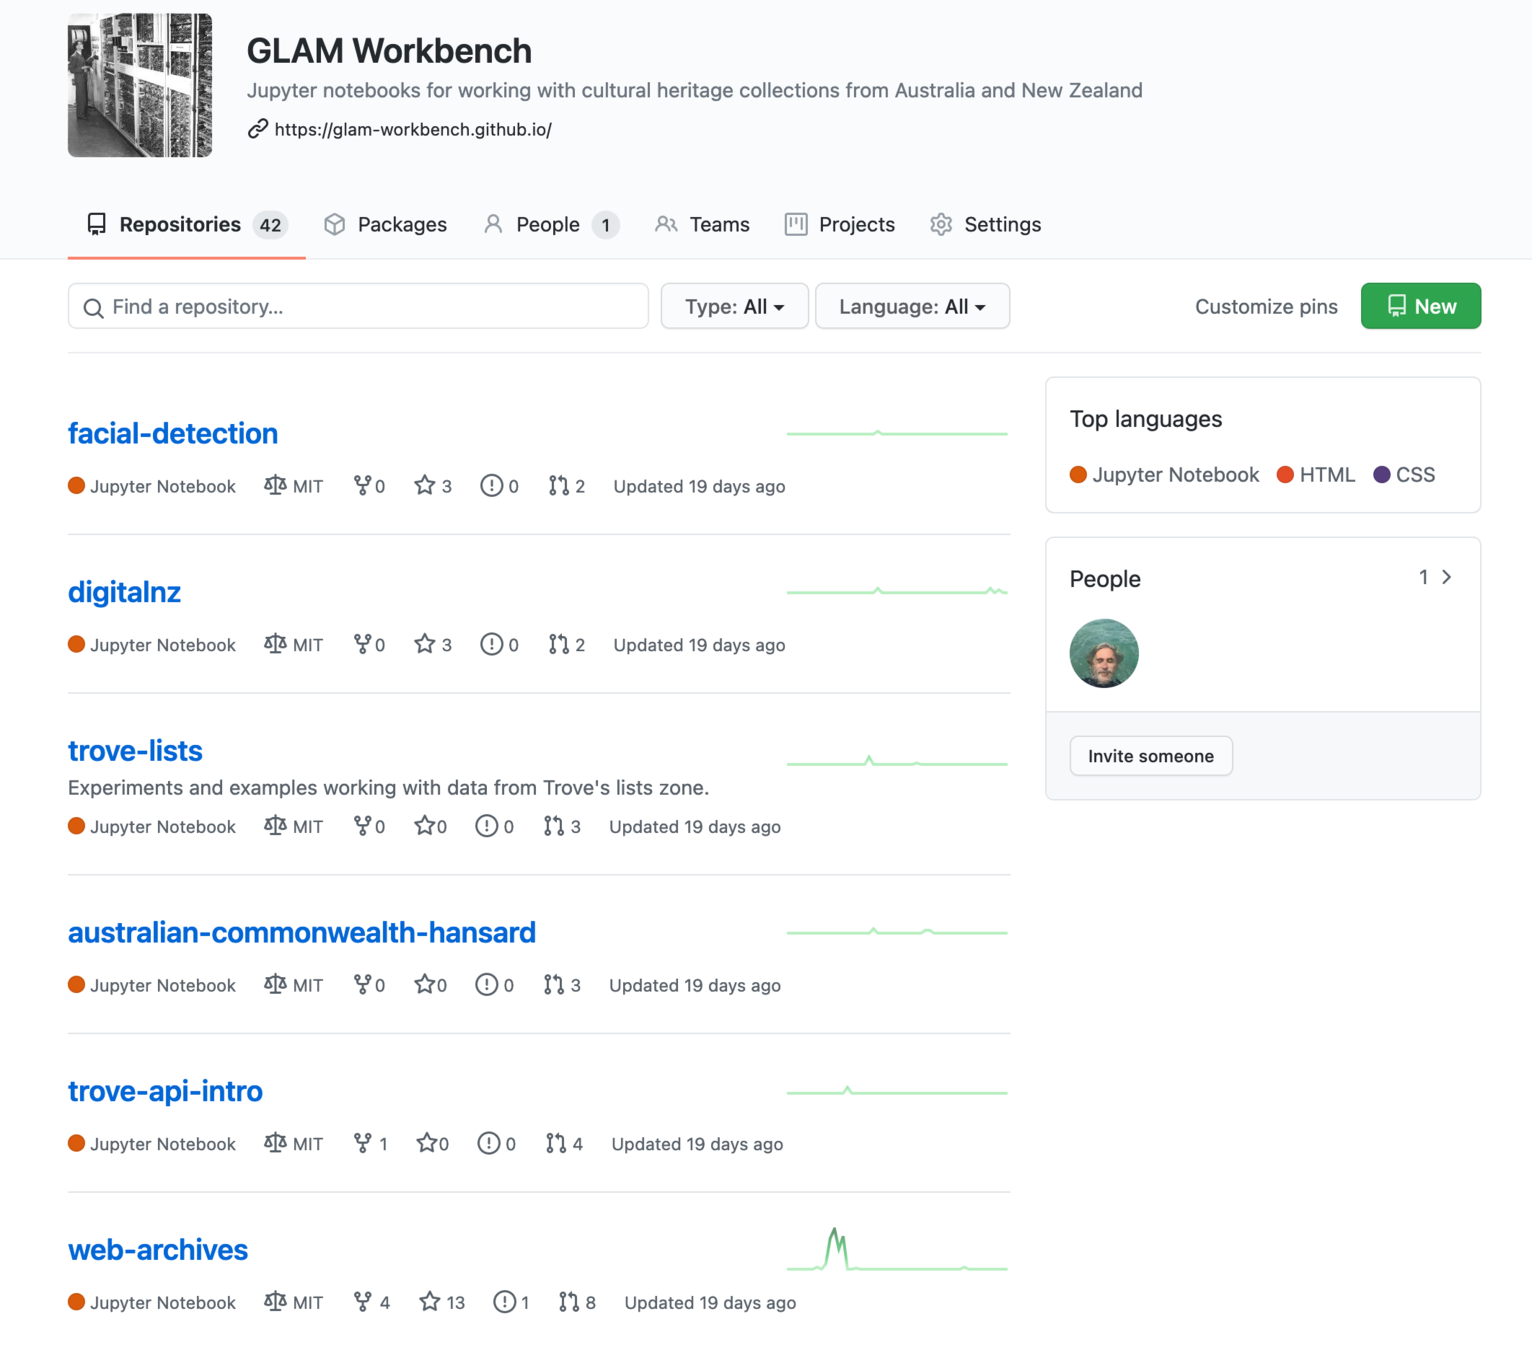The height and width of the screenshot is (1350, 1532).
Task: Click the repository count badge 42
Action: click(270, 225)
